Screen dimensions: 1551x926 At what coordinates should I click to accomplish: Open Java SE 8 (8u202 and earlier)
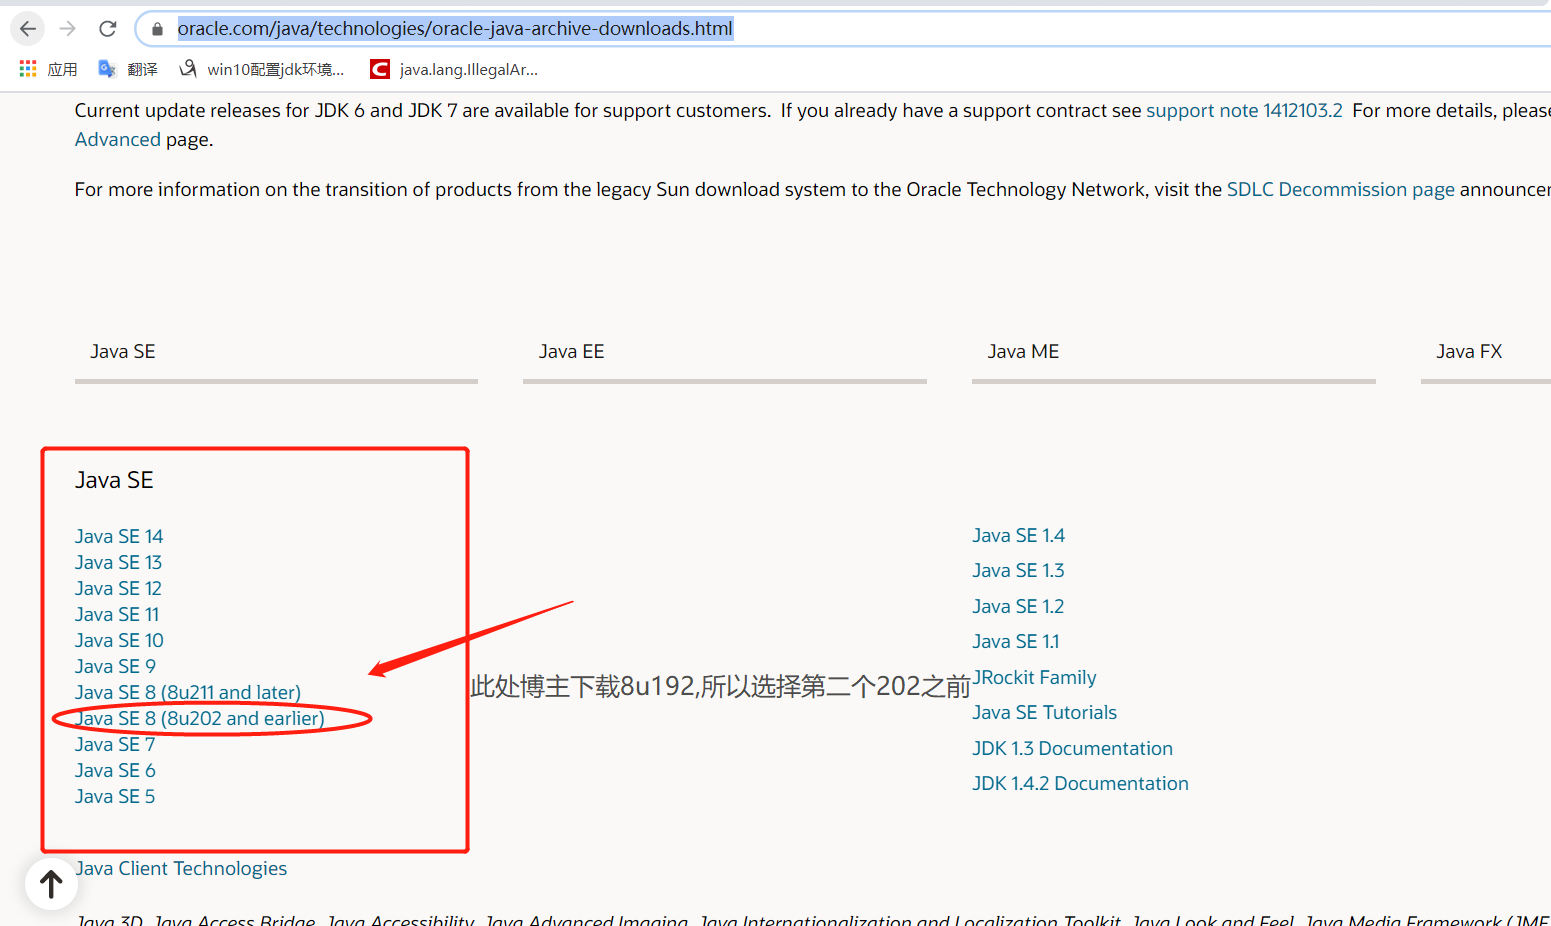pos(199,718)
